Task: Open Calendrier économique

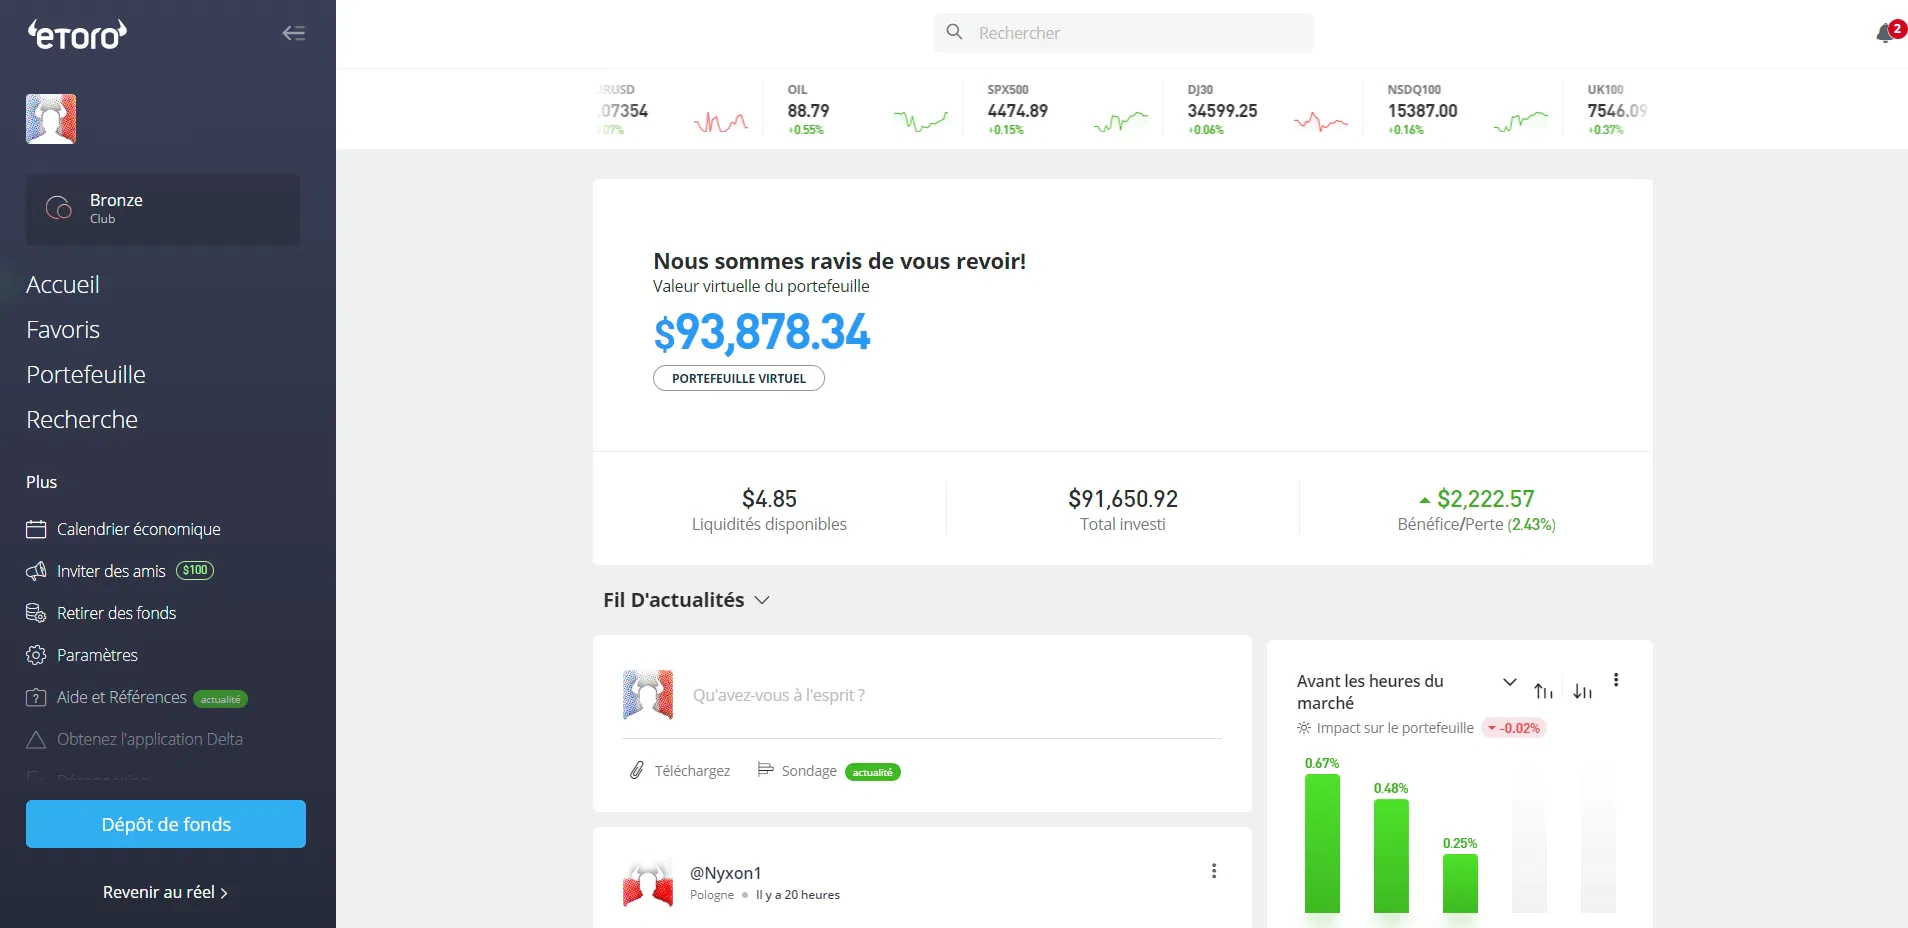Action: (x=138, y=529)
